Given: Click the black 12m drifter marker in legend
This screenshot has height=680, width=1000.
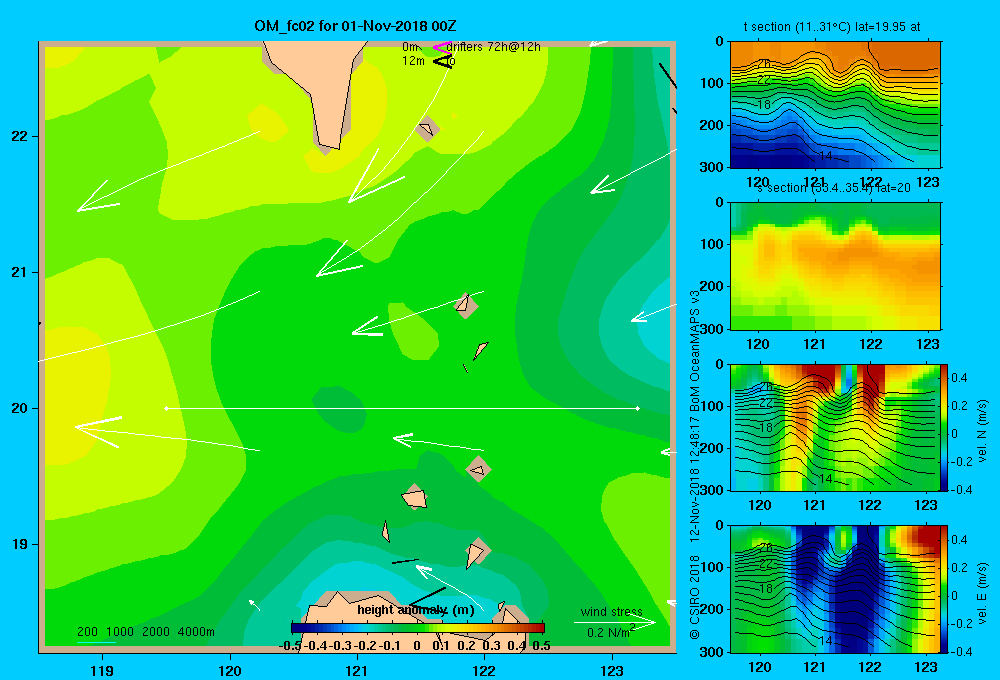Looking at the screenshot, I should pos(441,61).
